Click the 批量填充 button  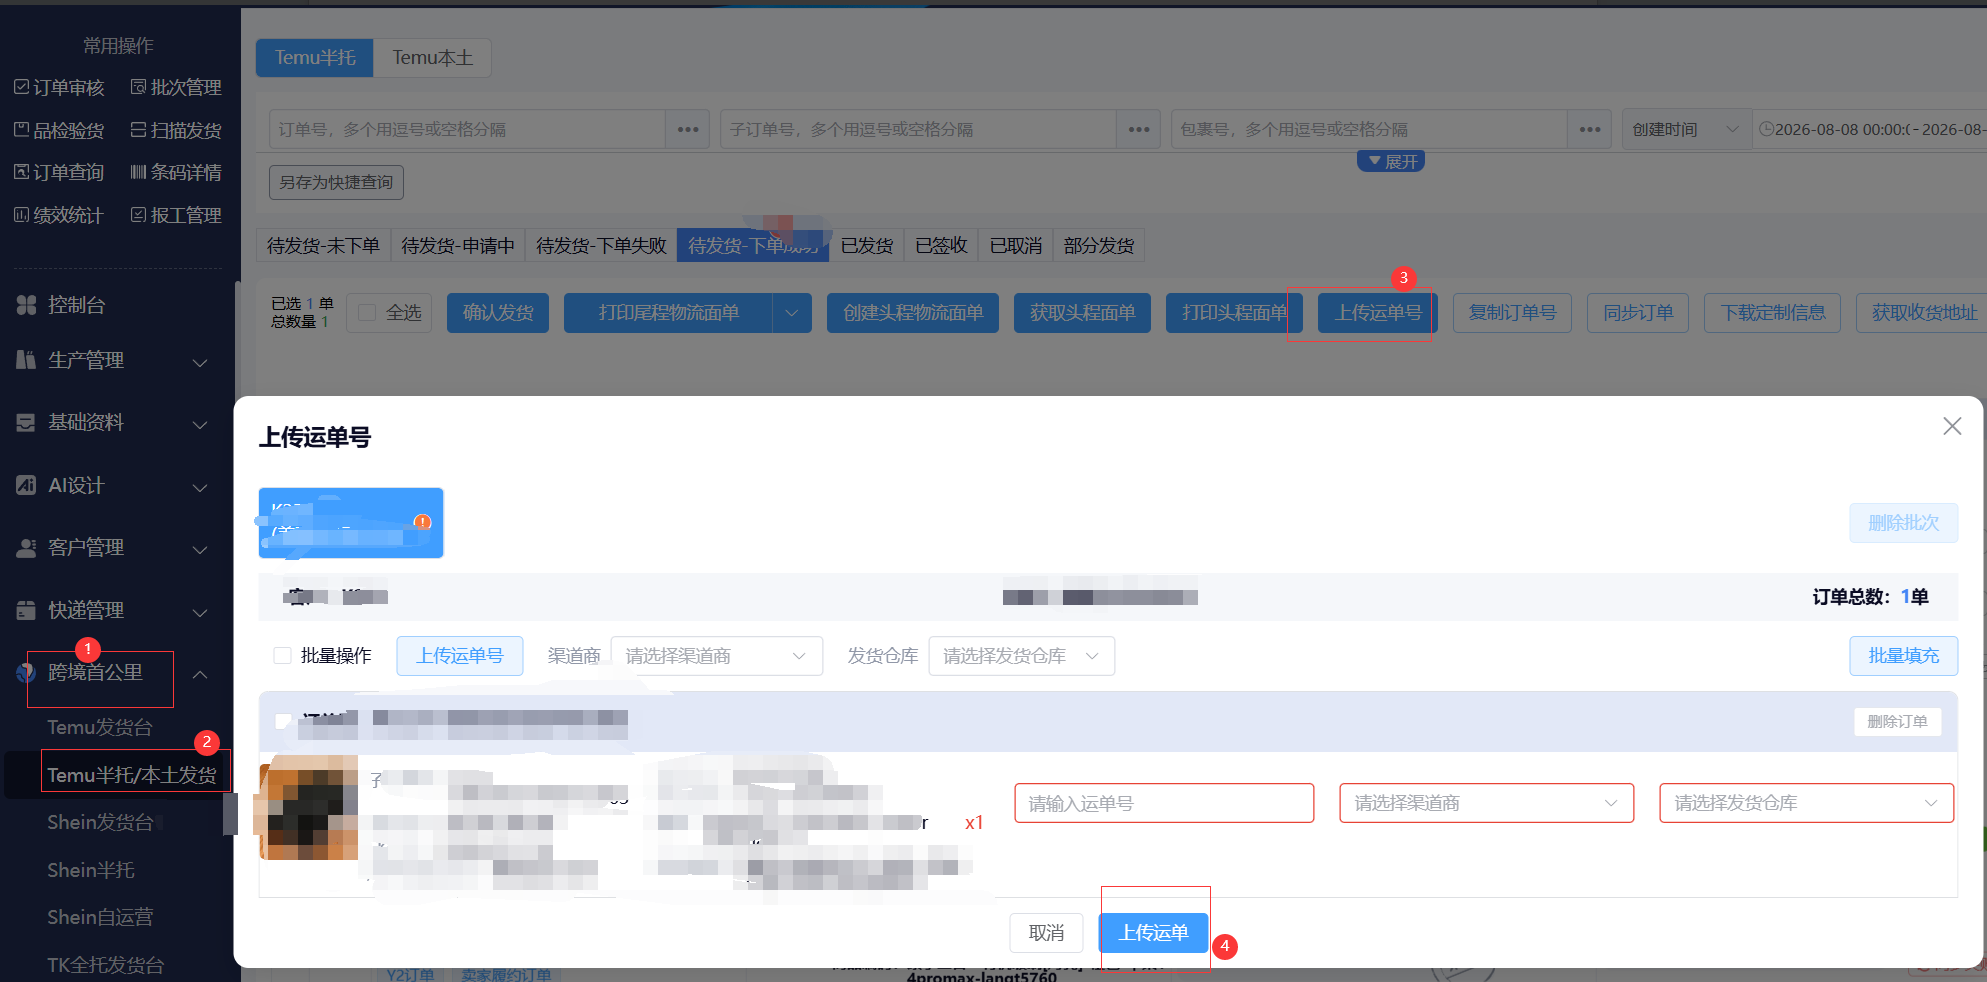pyautogui.click(x=1903, y=656)
